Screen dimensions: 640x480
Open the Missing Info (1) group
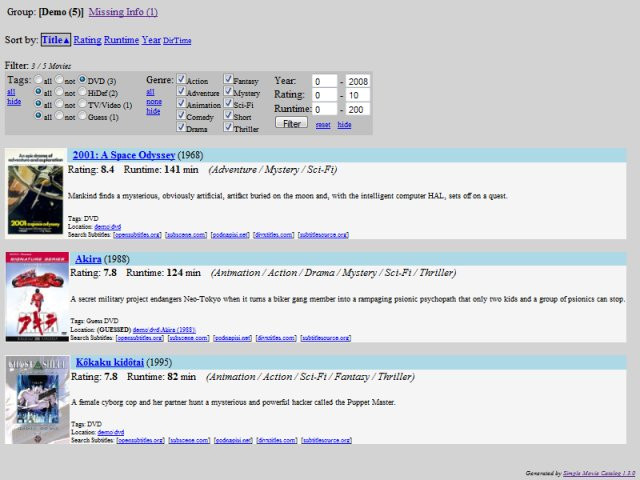pos(123,12)
